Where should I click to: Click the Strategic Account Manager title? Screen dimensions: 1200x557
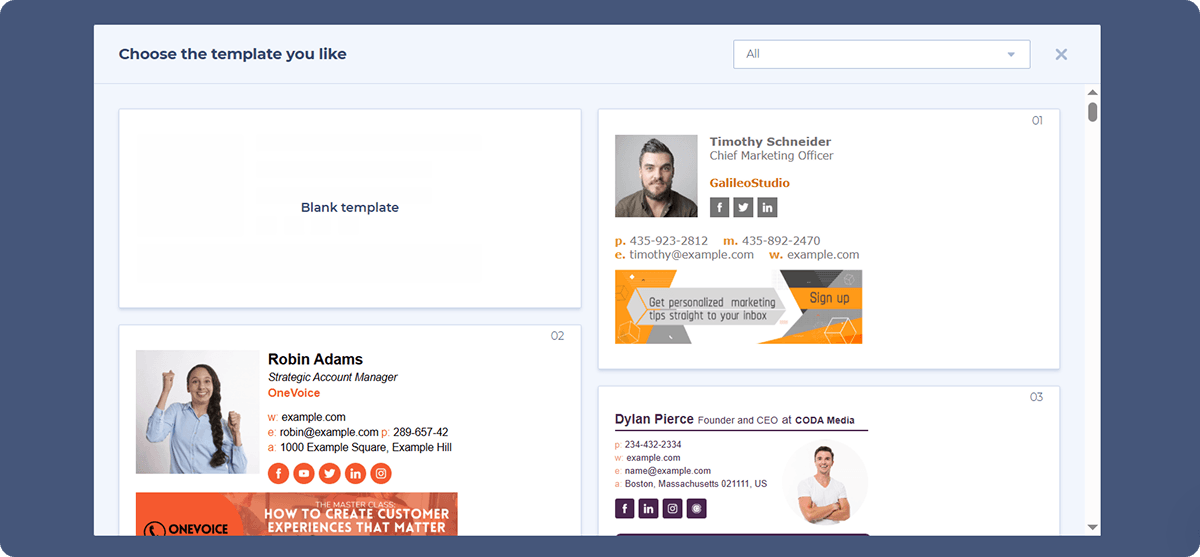pyautogui.click(x=333, y=378)
